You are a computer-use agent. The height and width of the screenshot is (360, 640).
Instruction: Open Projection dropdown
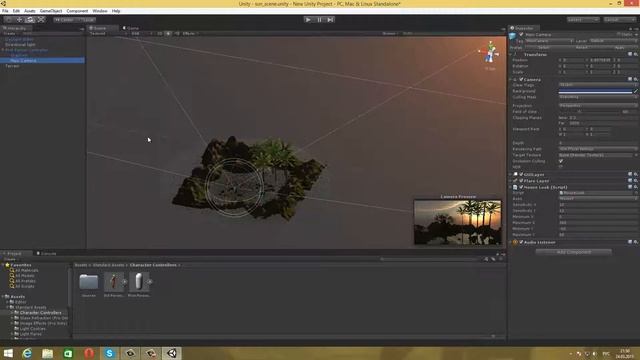point(598,105)
